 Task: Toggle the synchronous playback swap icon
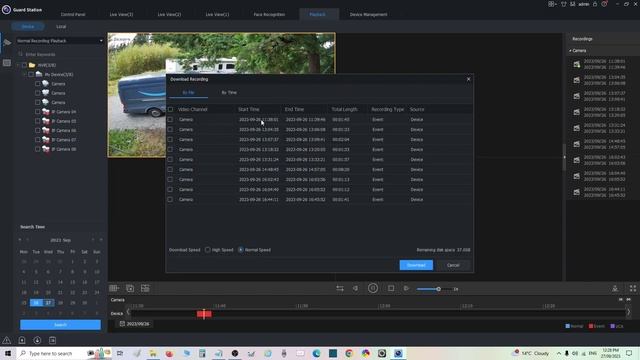(x=340, y=288)
